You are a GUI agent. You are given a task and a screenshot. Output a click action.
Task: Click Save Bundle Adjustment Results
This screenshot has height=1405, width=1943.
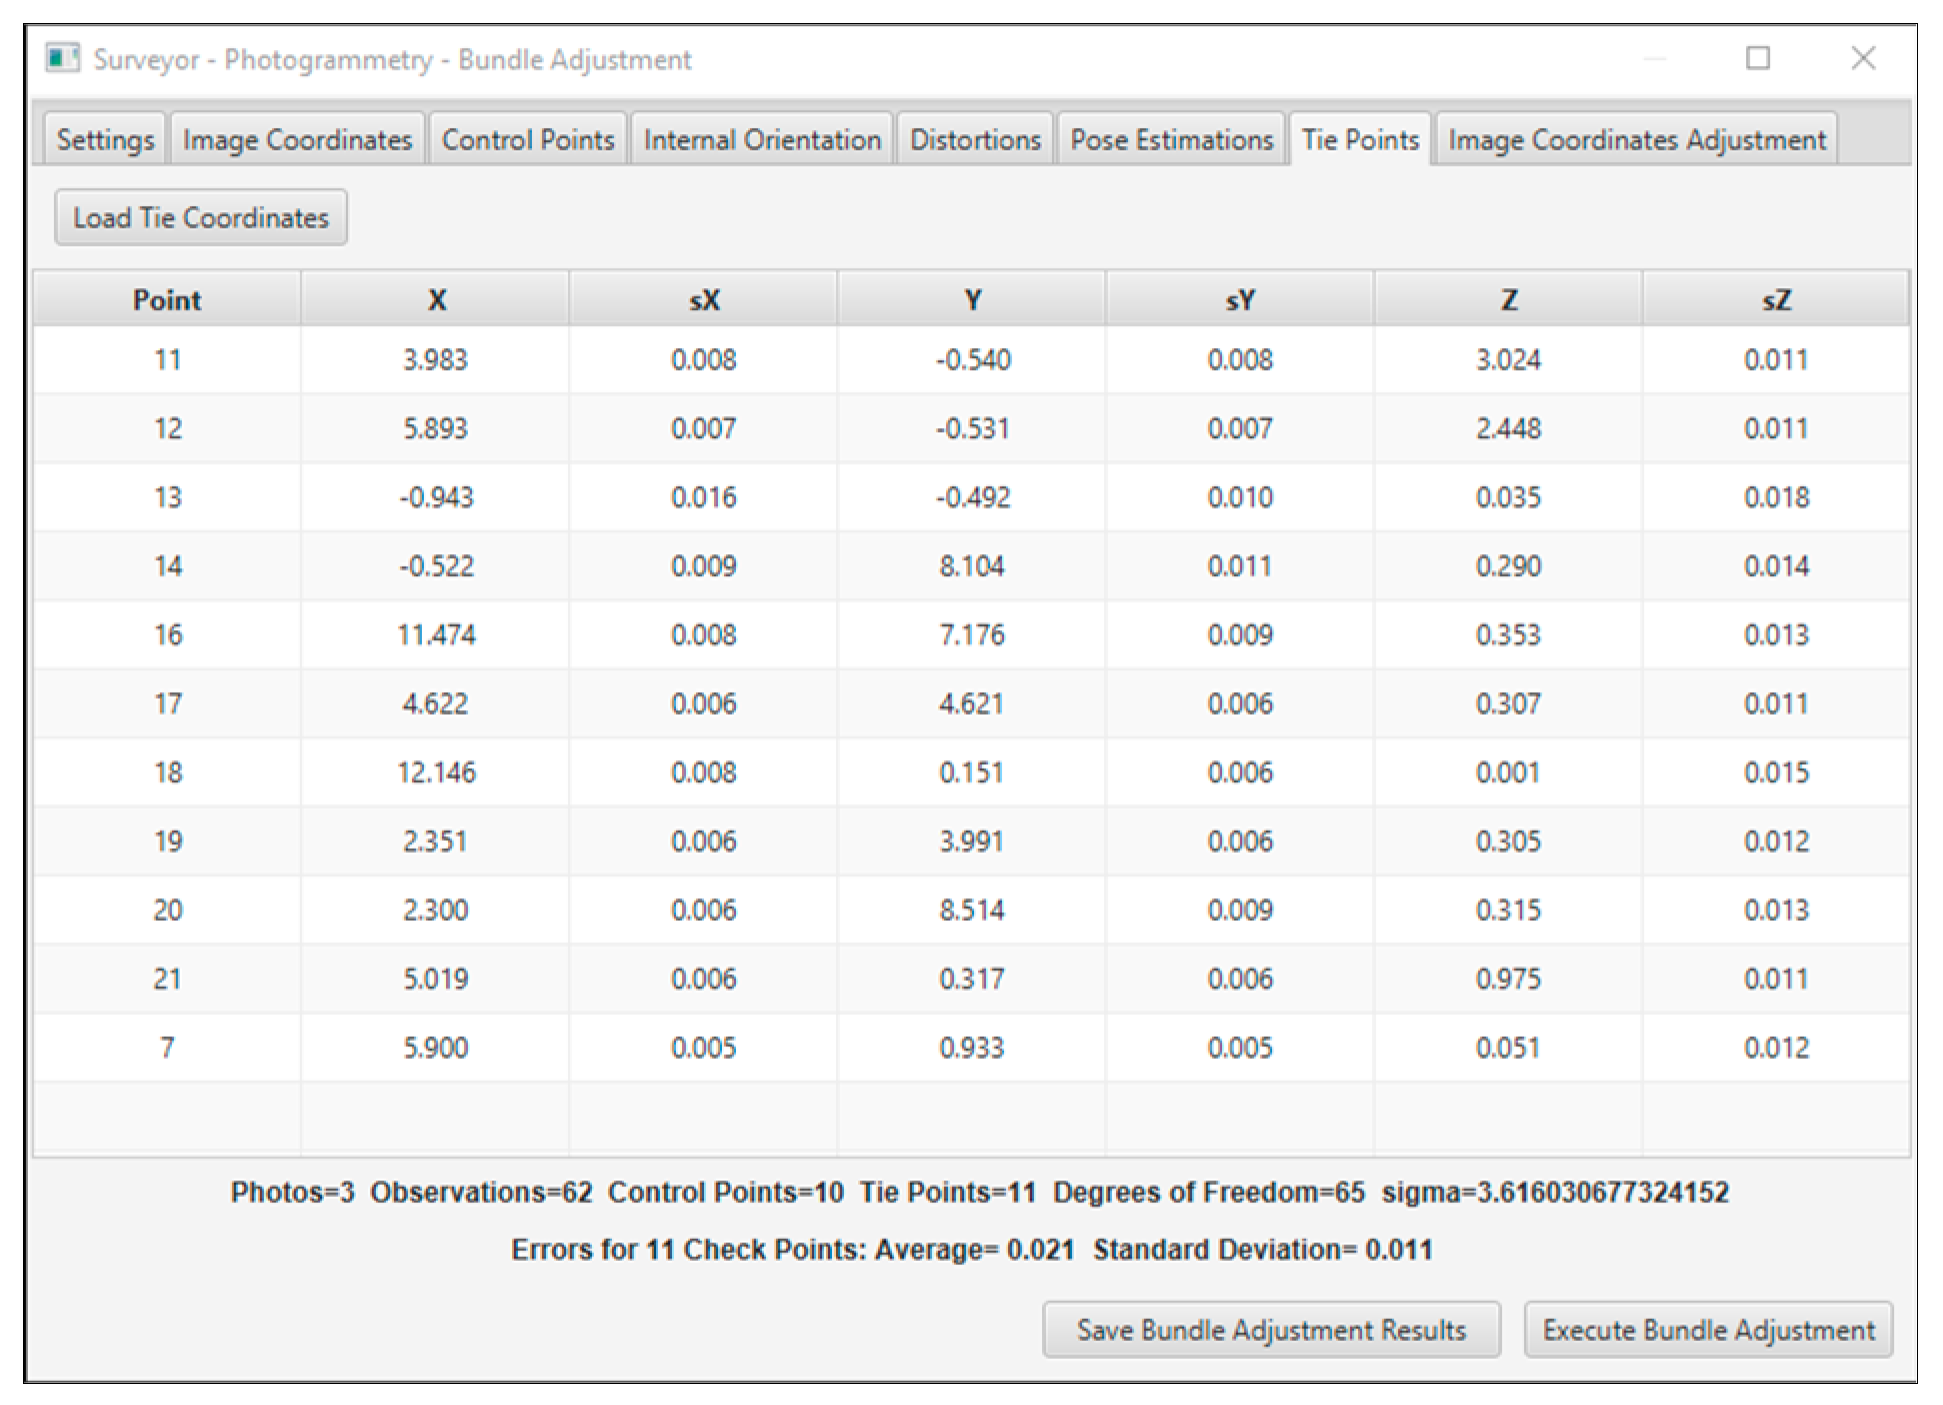tap(1270, 1330)
